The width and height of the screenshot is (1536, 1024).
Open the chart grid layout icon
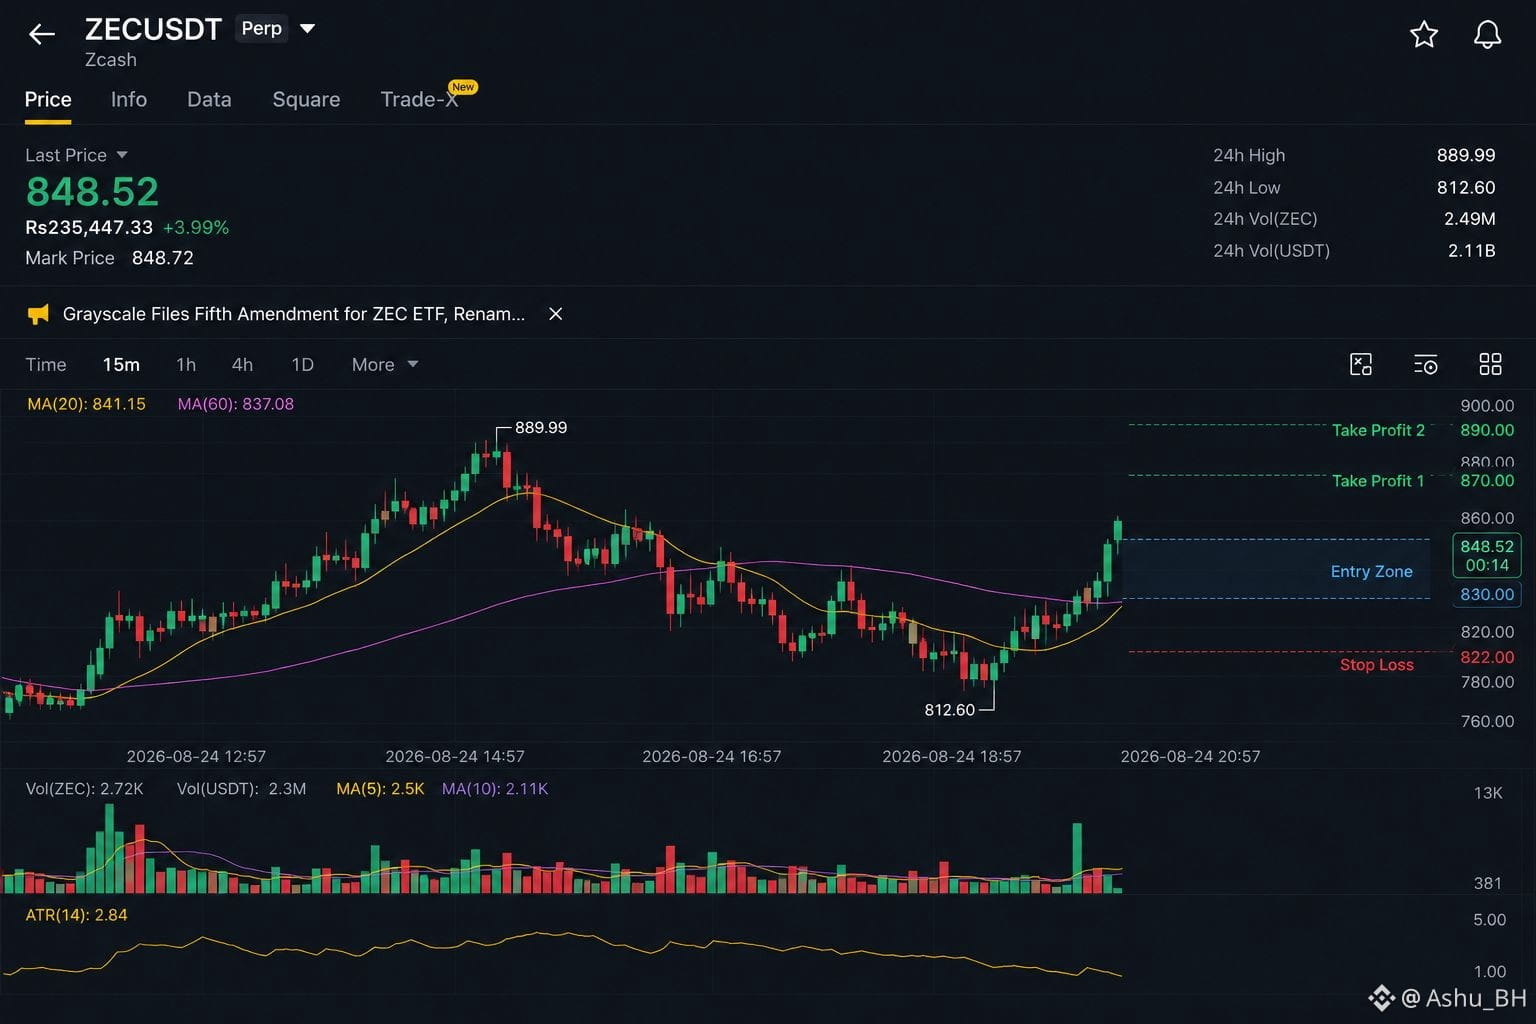click(1490, 364)
